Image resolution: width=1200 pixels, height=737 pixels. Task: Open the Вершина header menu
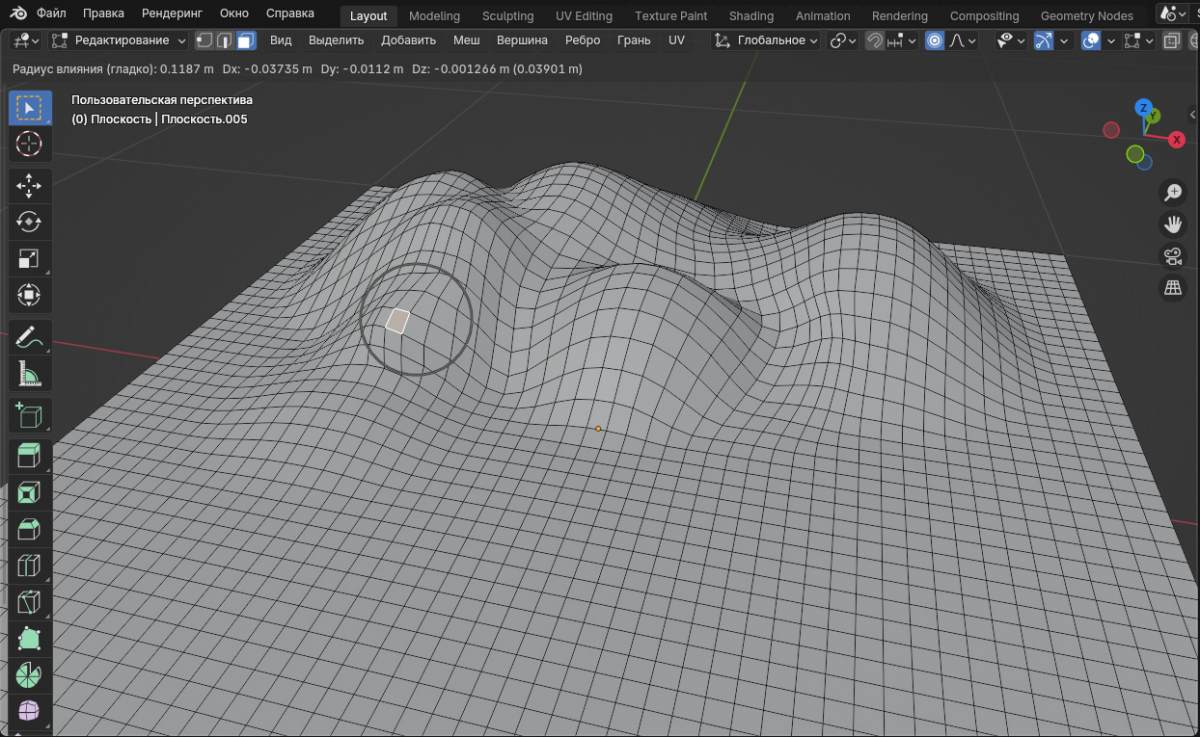[x=522, y=40]
